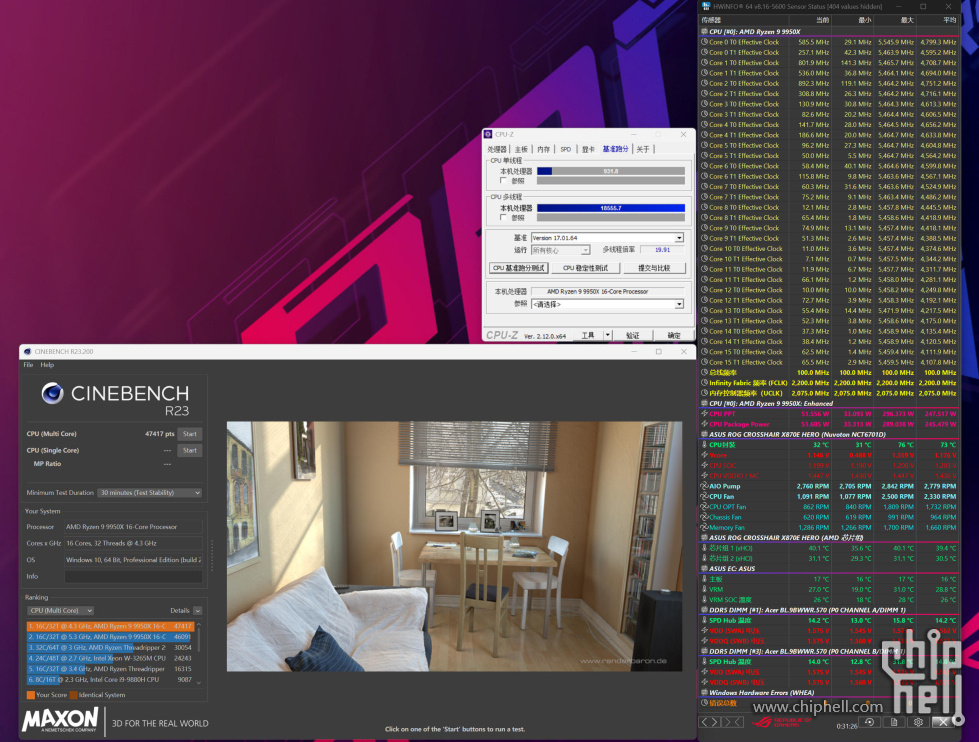The width and height of the screenshot is (979, 742).
Task: Open Cinebench File menu
Action: (28, 365)
